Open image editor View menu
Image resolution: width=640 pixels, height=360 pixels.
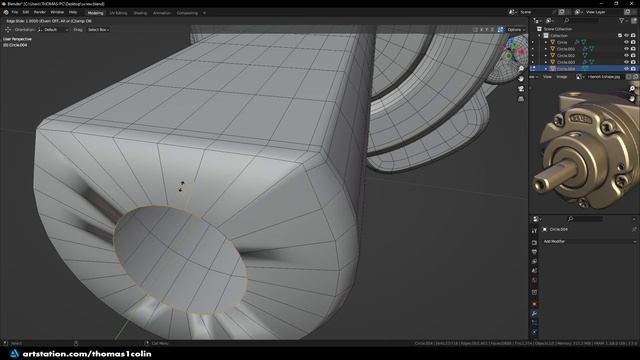click(x=547, y=77)
